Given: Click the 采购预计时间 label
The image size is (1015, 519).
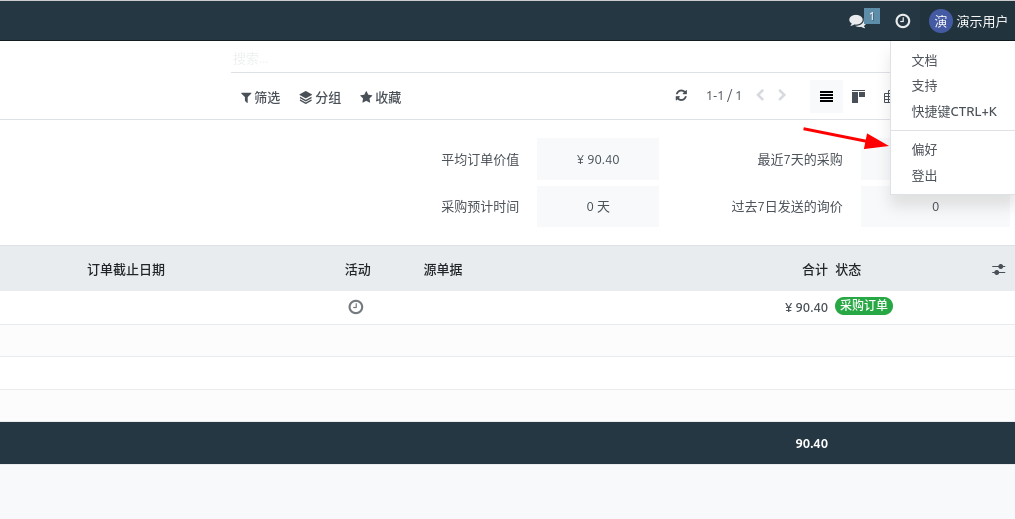Looking at the screenshot, I should (x=480, y=207).
